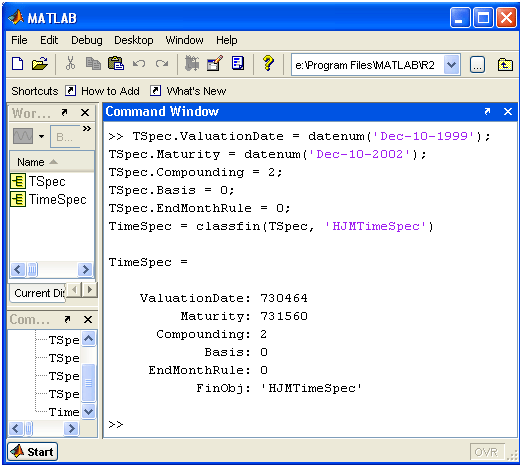Click Command History horizontal scrollbar thumb
This screenshot has height=467, width=522.
click(x=29, y=428)
